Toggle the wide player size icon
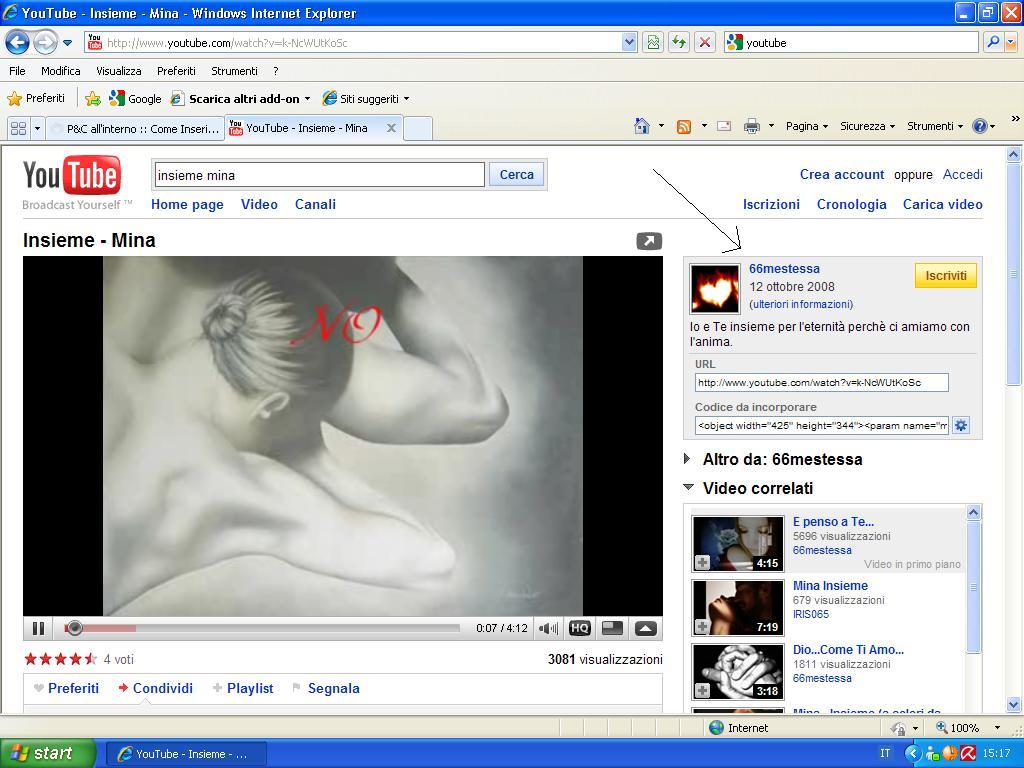The width and height of the screenshot is (1024, 768). point(612,628)
